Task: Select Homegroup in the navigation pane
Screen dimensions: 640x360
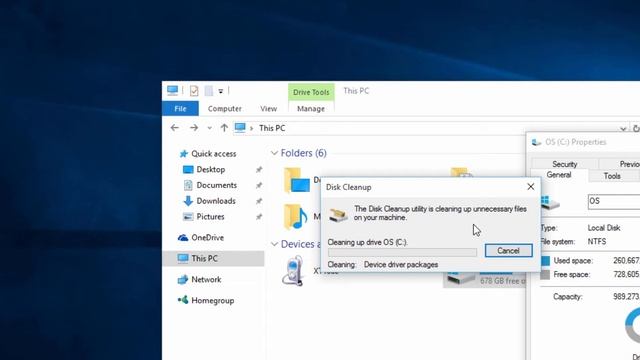Action: [213, 300]
